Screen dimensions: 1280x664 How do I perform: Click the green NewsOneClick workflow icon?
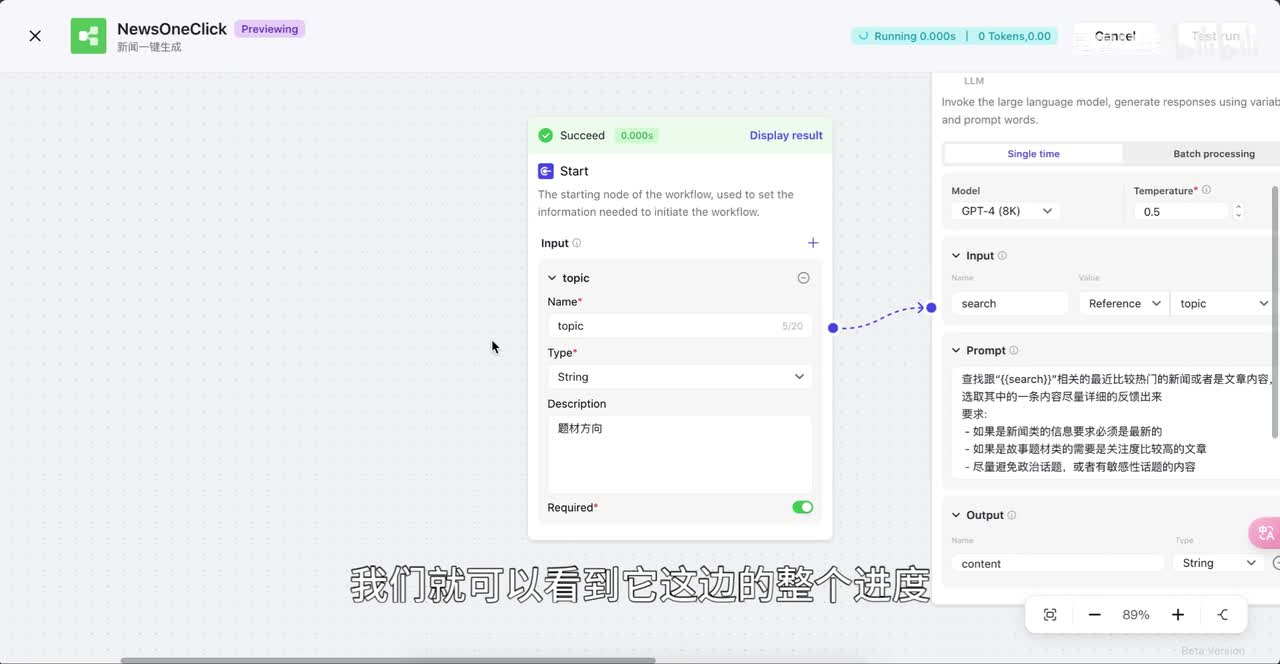tap(88, 36)
